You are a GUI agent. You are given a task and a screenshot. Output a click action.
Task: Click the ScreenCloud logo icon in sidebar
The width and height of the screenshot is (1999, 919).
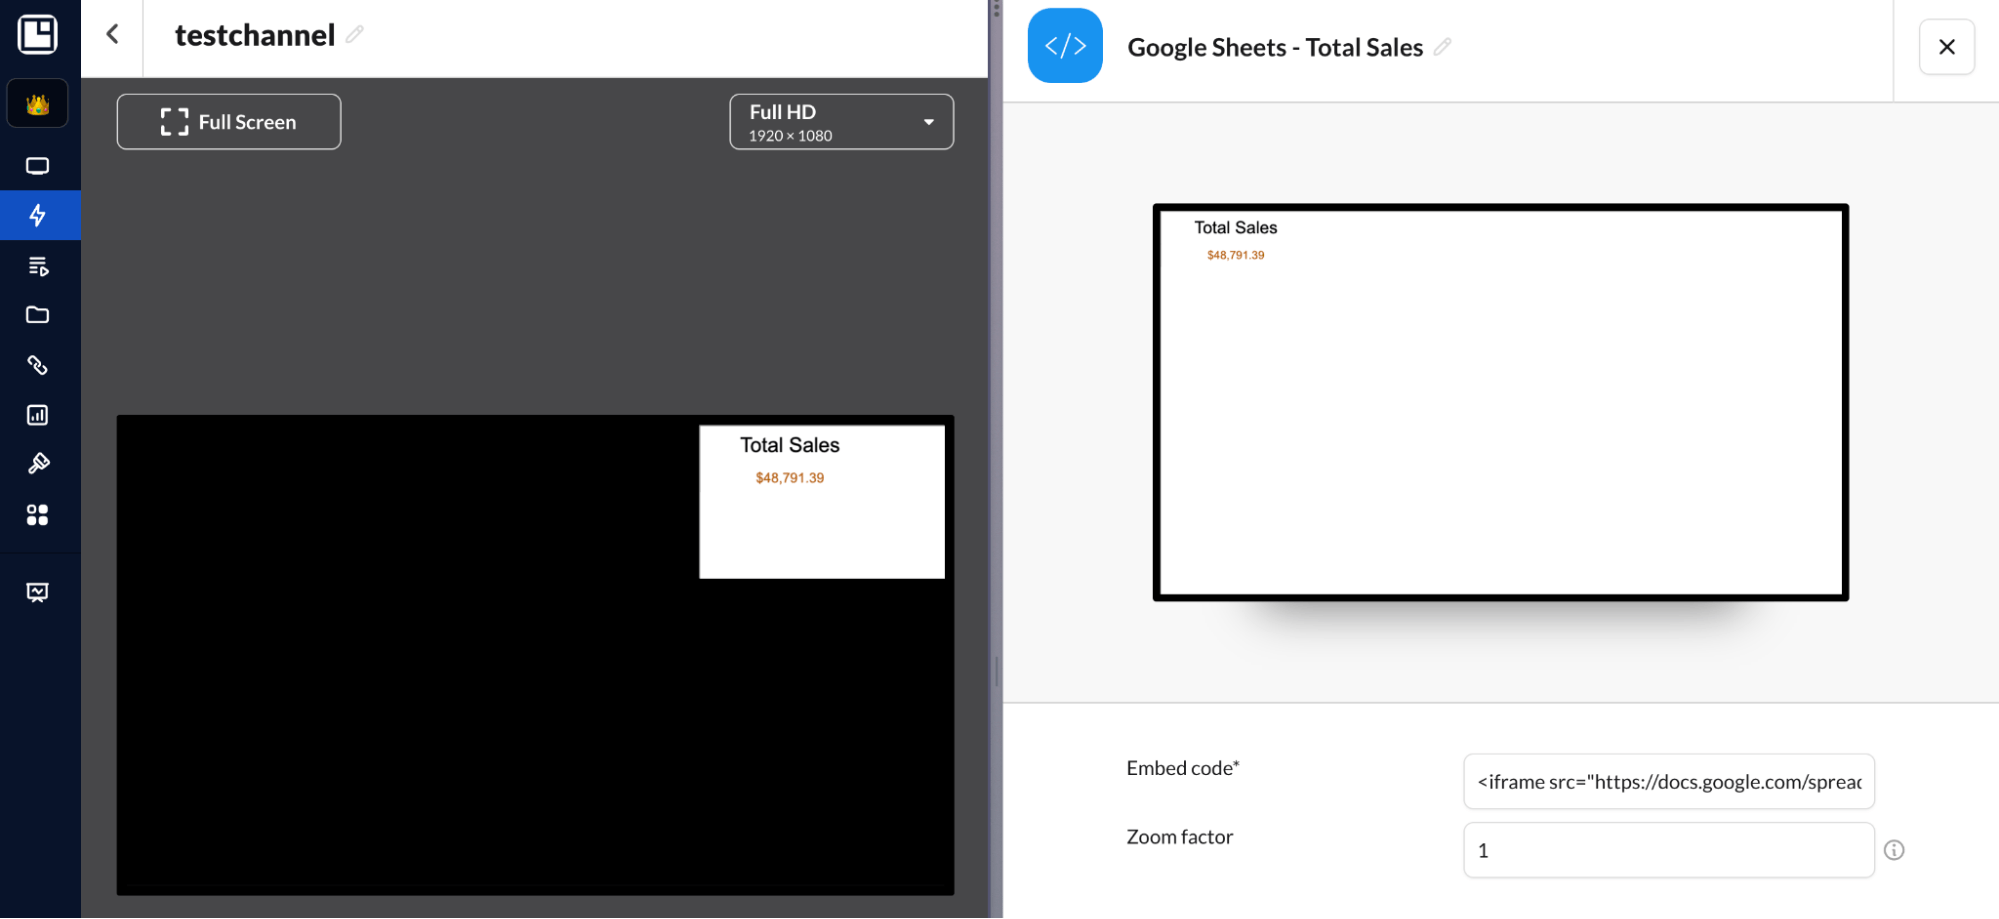pyautogui.click(x=37, y=34)
